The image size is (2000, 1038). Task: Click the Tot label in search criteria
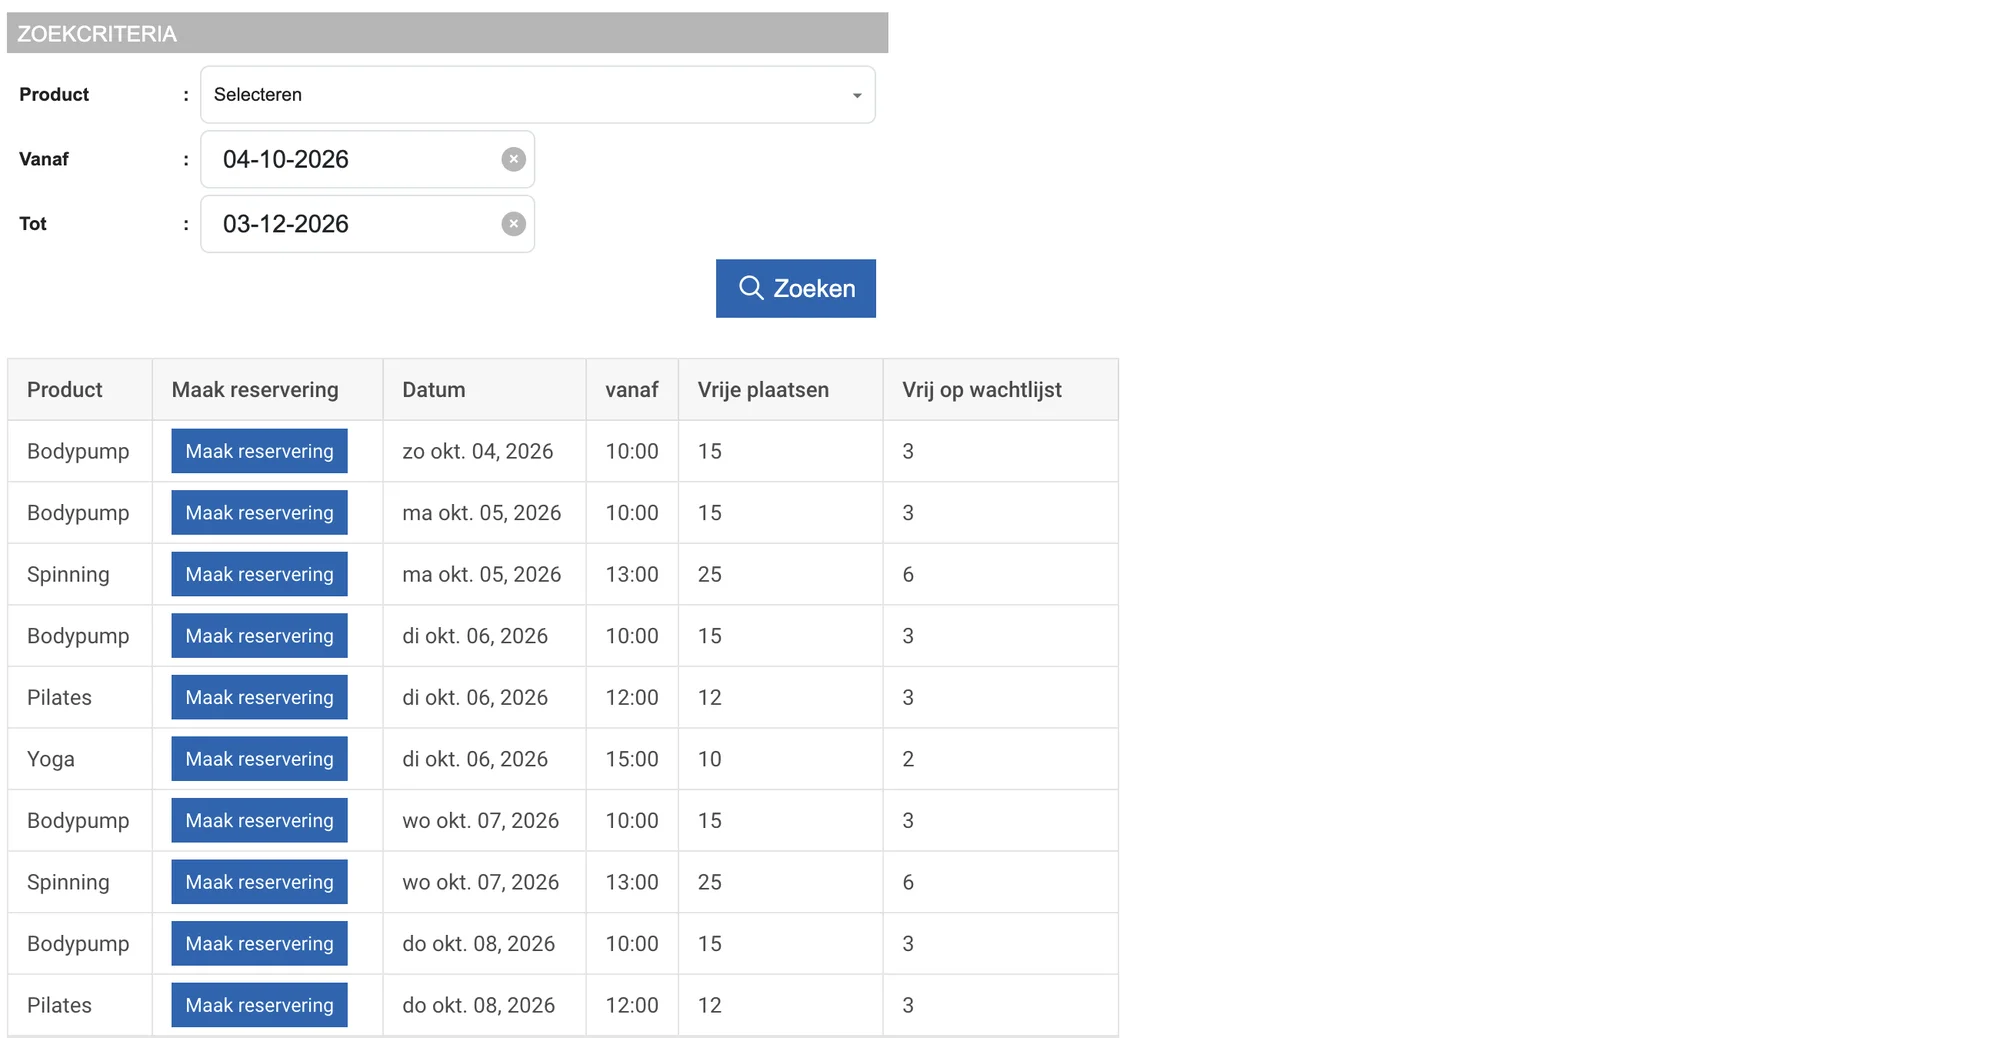(33, 224)
